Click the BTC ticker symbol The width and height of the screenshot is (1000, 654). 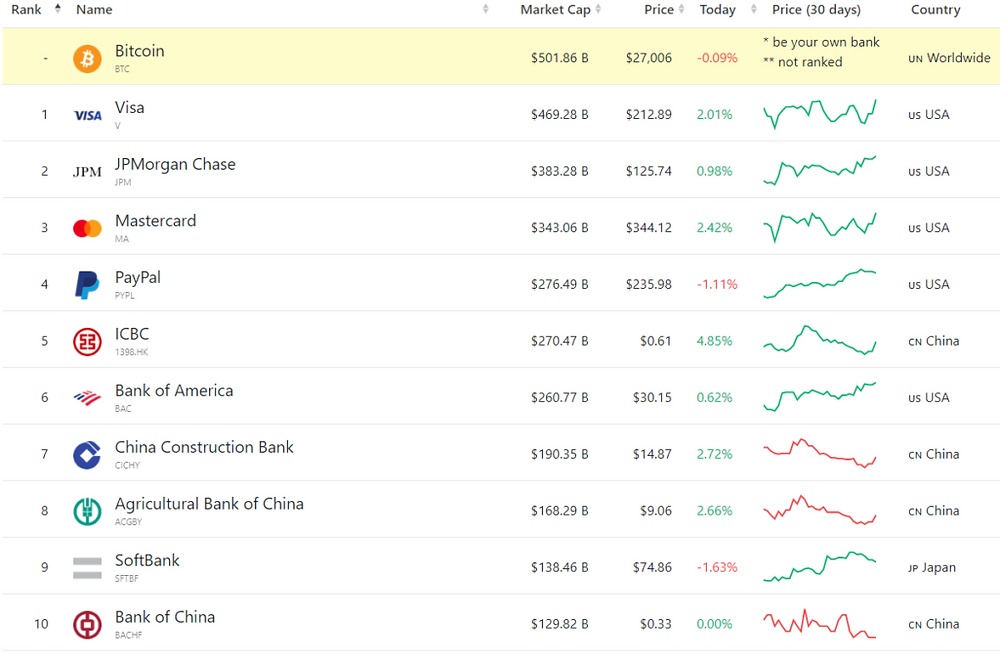click(x=122, y=69)
